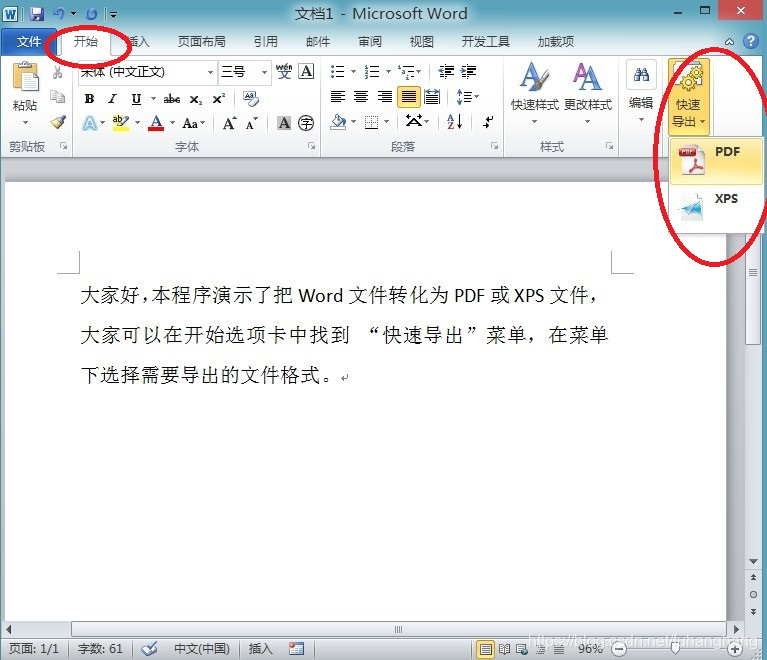The width and height of the screenshot is (767, 660).
Task: Toggle italic formatting
Action: tap(113, 99)
